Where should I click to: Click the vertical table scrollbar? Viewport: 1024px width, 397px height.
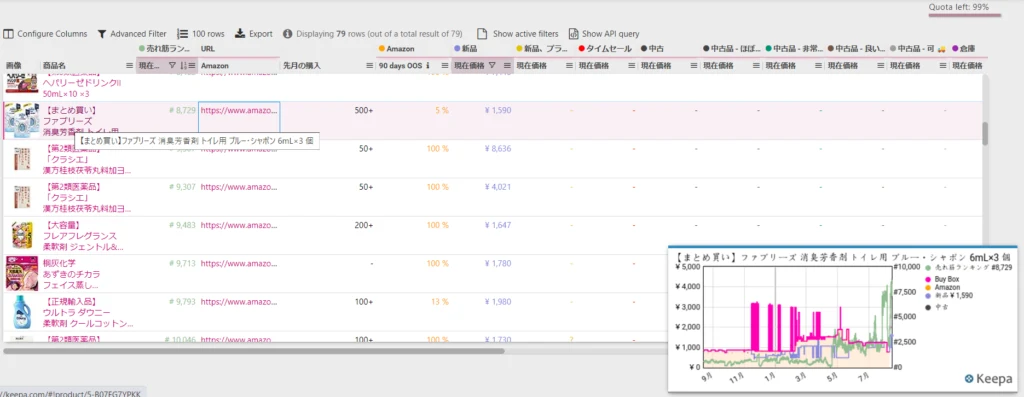pyautogui.click(x=985, y=133)
